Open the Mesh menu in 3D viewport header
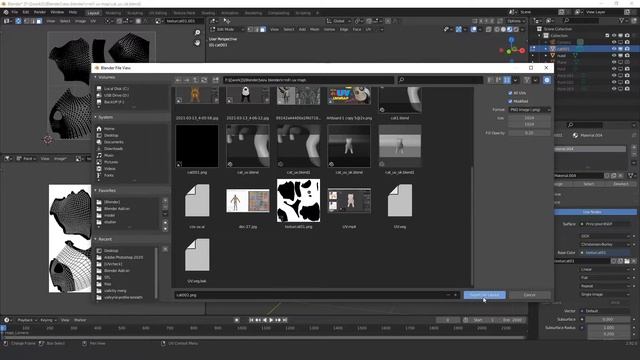Screen dimensions: 640x360 click(314, 29)
